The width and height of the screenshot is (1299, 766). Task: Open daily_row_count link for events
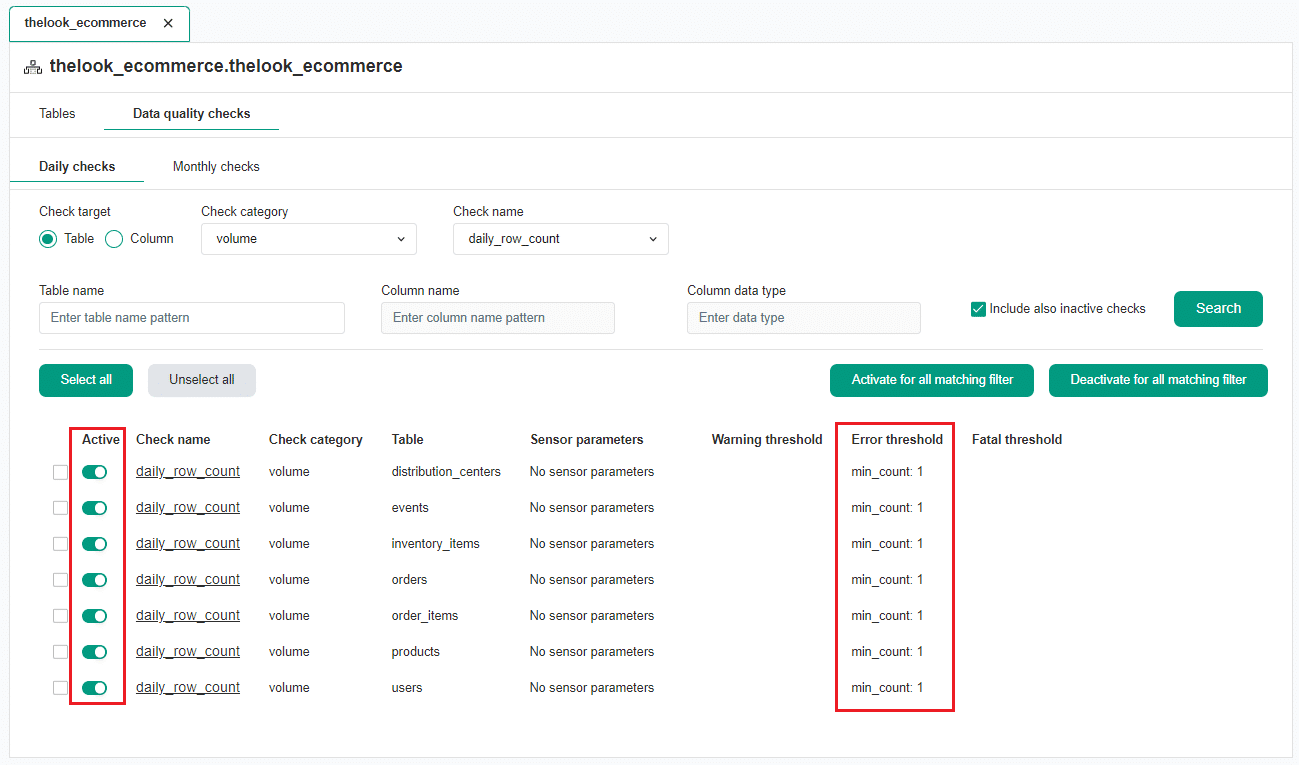(188, 508)
